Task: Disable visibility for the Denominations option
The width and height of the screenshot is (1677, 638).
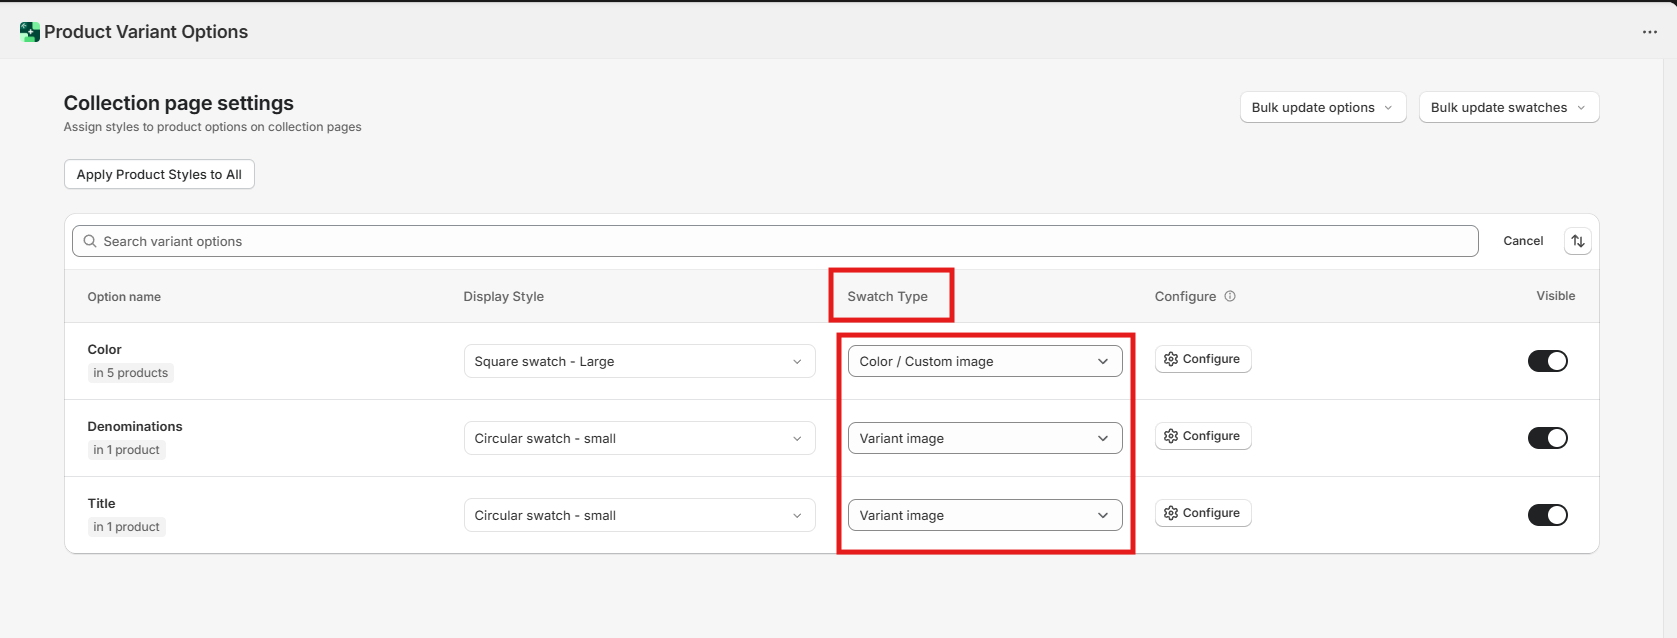Action: pyautogui.click(x=1547, y=438)
